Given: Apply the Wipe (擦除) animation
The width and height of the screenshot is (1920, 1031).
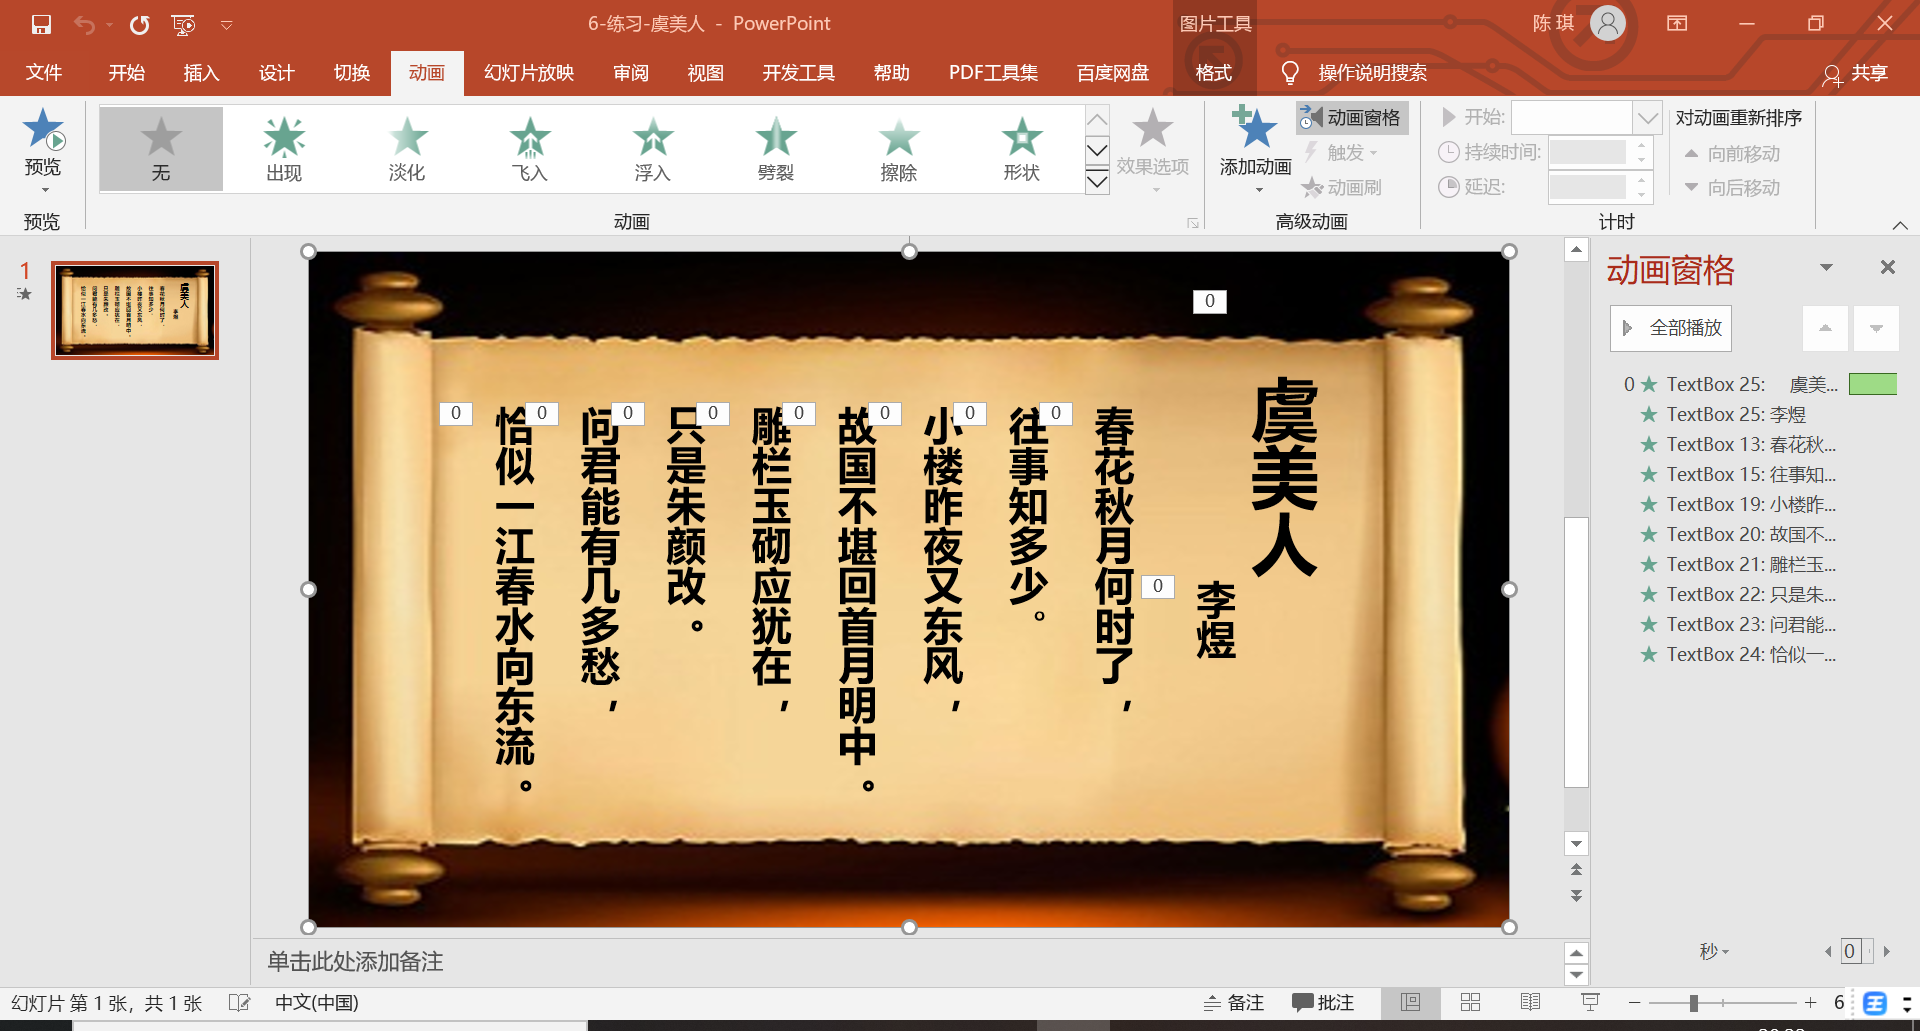Looking at the screenshot, I should (899, 149).
